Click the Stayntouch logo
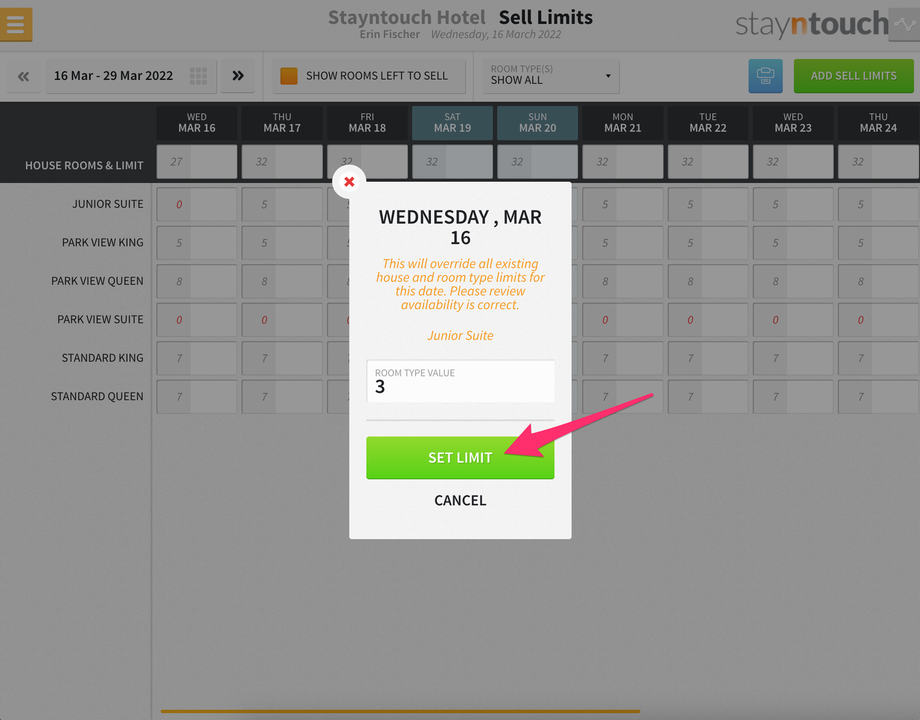Screen dimensions: 920x720 (x=812, y=24)
